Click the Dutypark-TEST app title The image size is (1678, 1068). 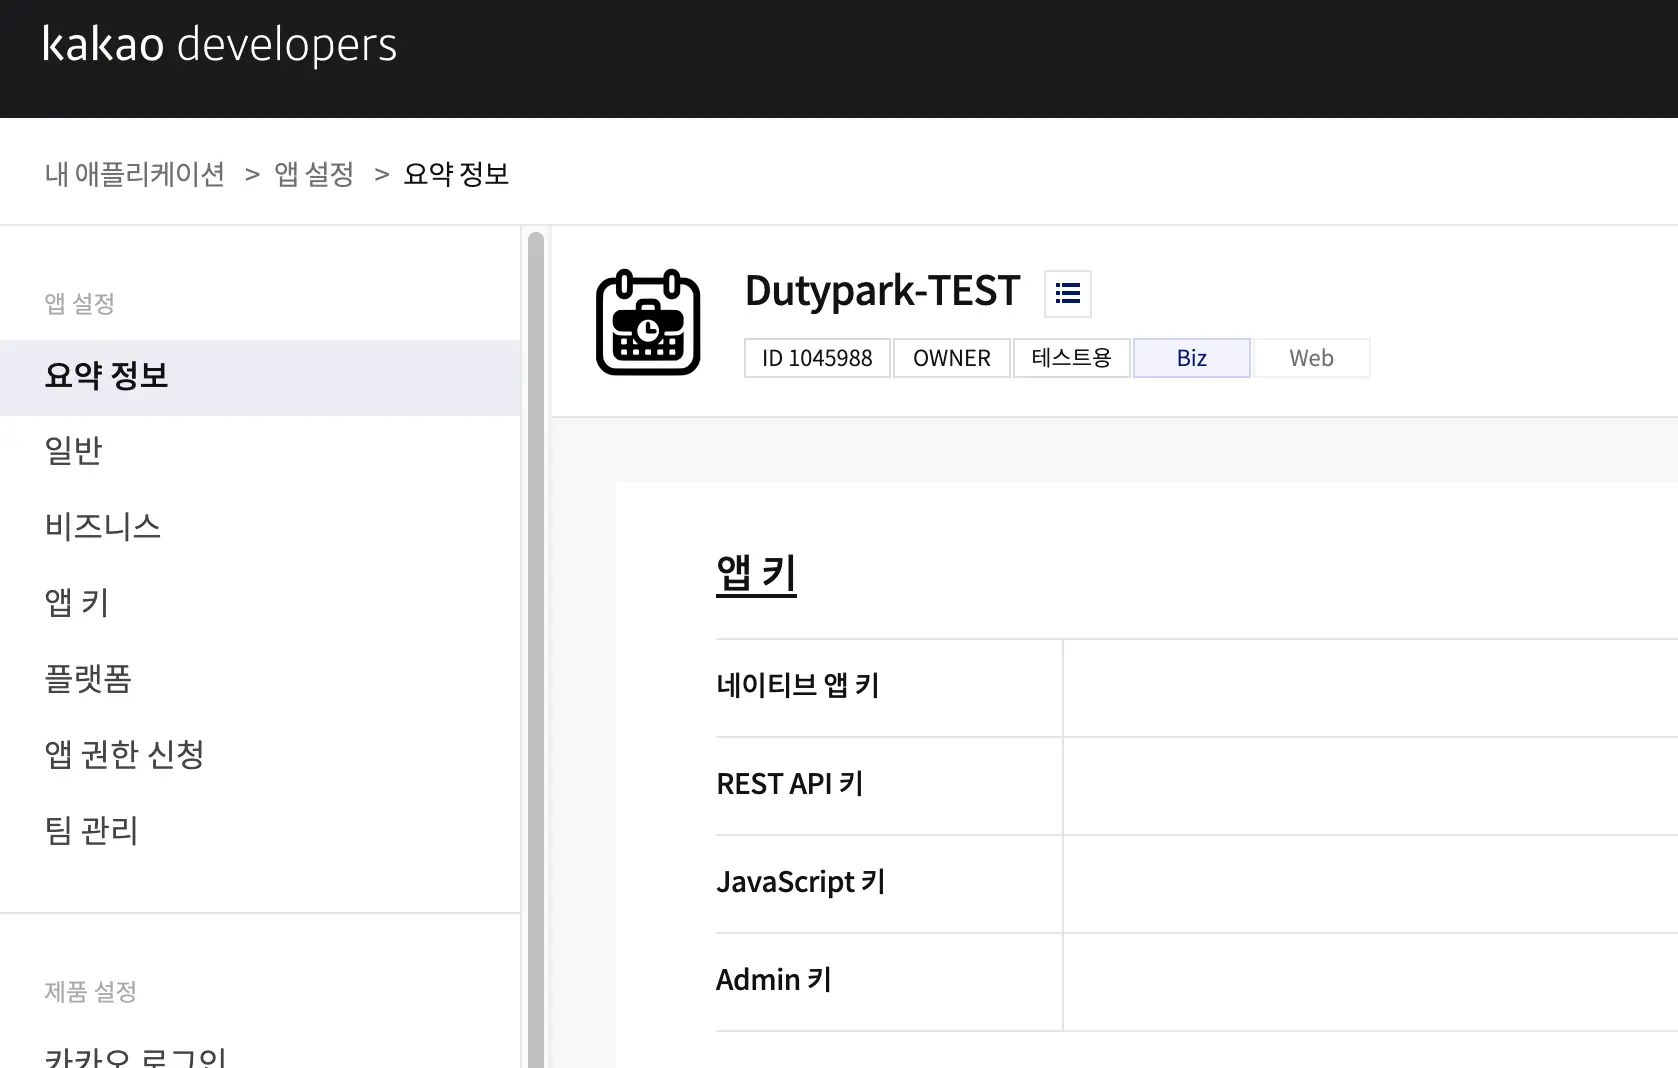click(x=882, y=291)
